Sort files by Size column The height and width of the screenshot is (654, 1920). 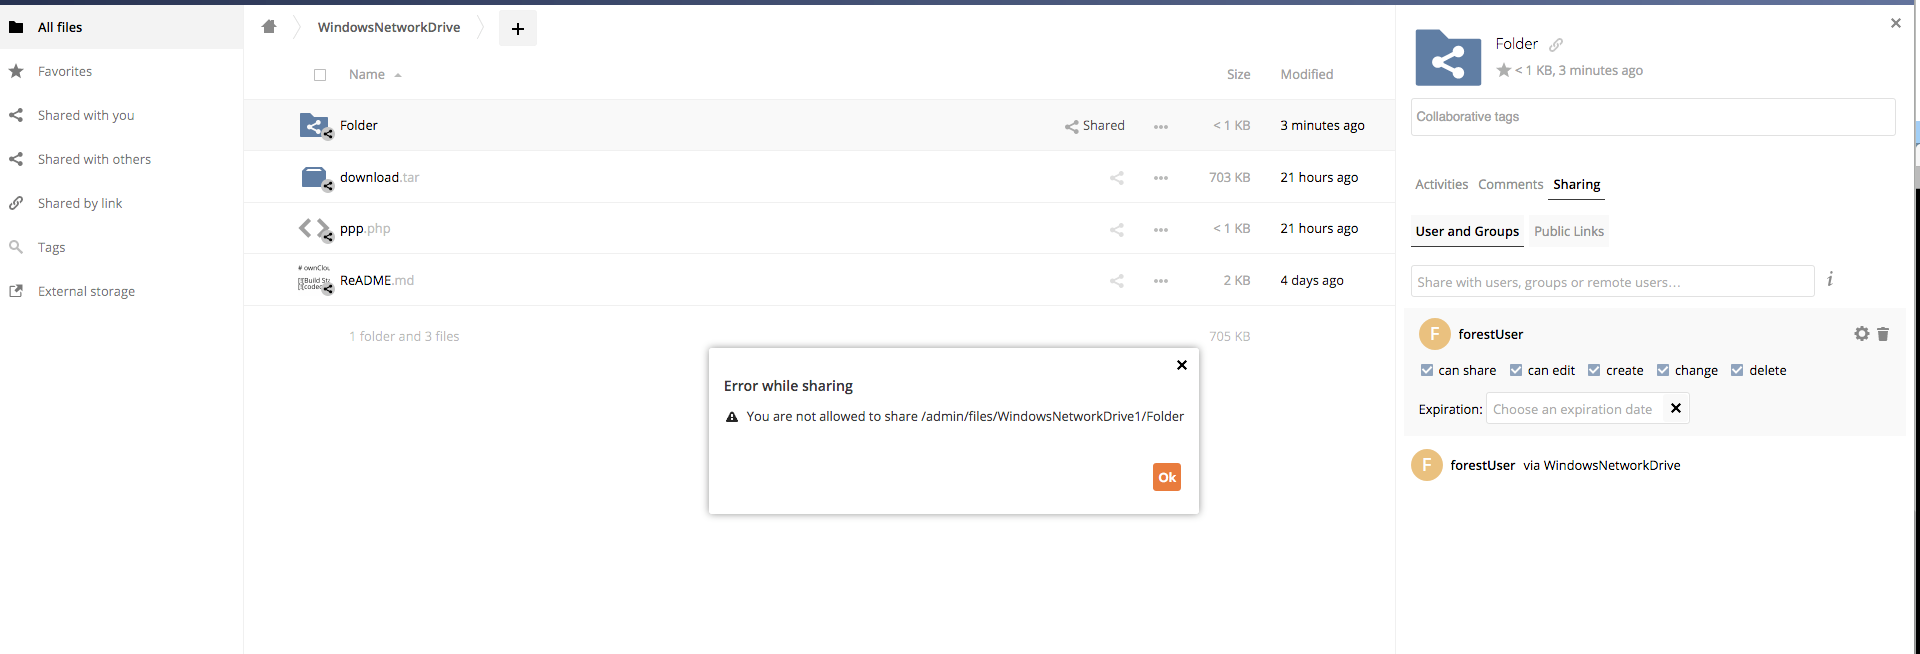point(1239,74)
